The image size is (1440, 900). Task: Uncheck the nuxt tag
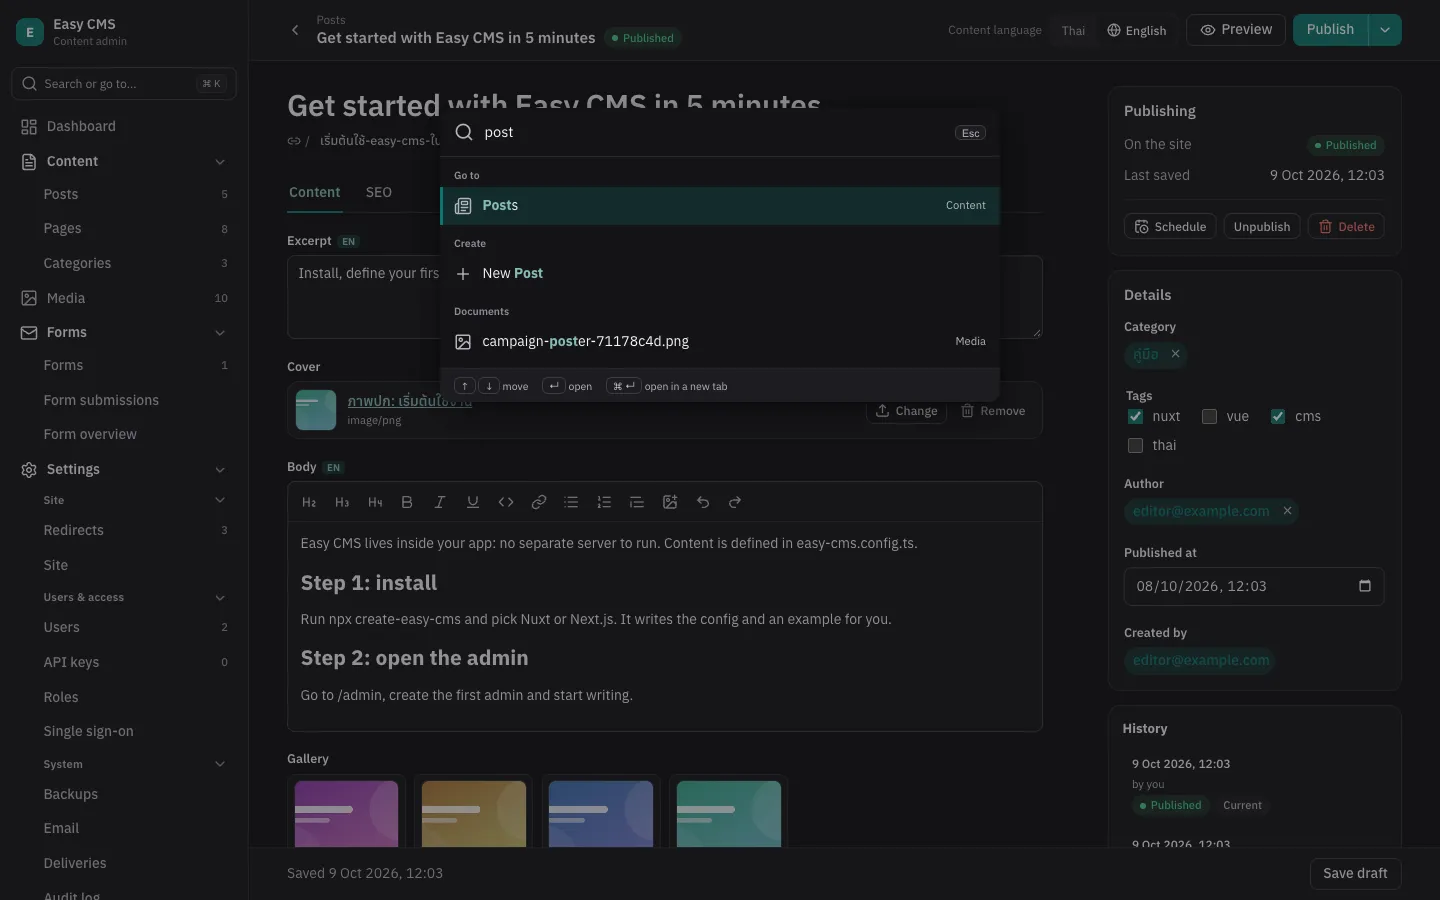coord(1135,416)
